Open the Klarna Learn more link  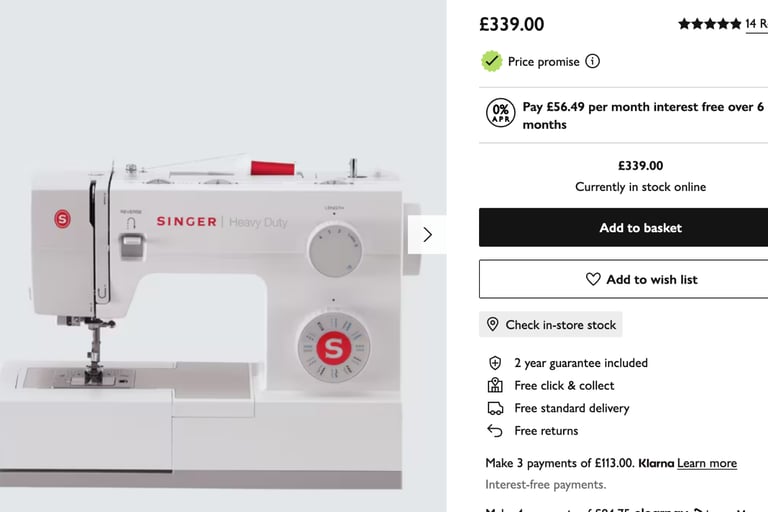pyautogui.click(x=707, y=463)
